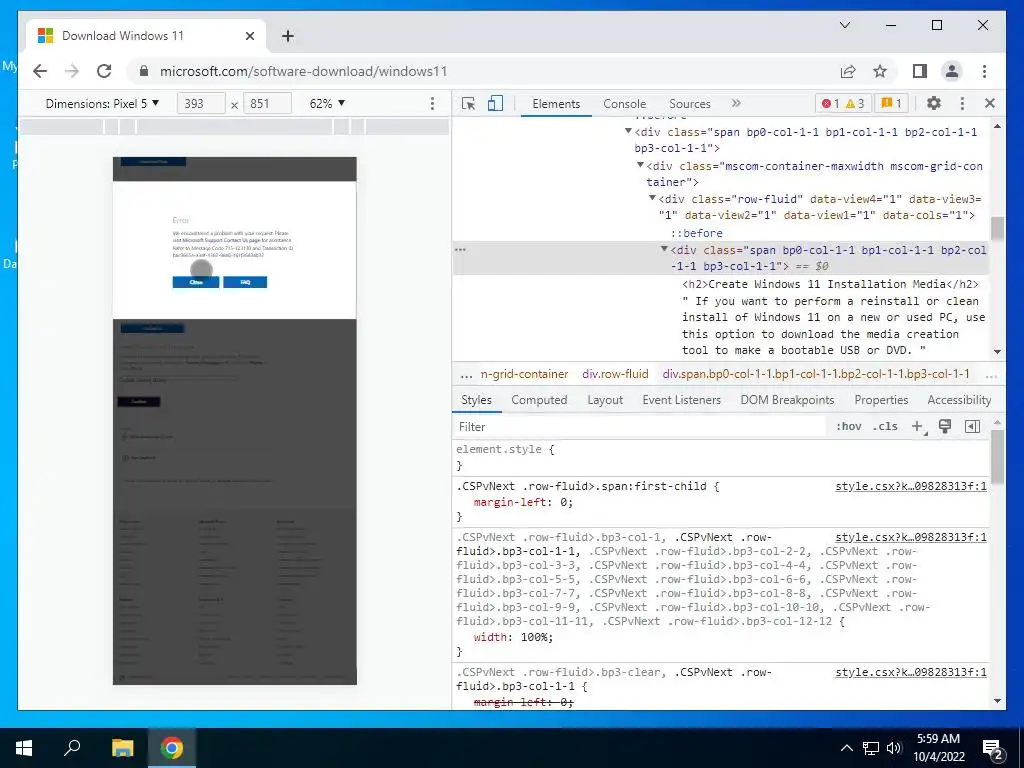Open the tab search chevron
Screen dimensions: 1024x768
click(844, 25)
